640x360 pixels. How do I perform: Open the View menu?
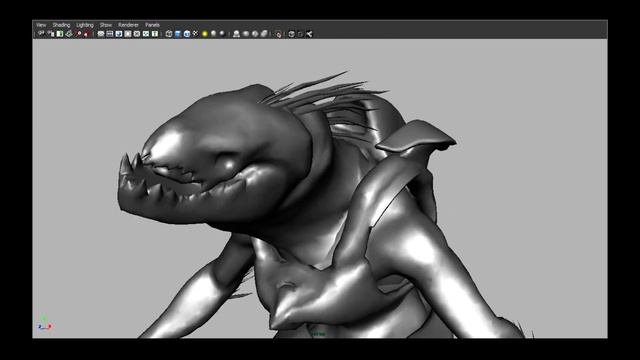tap(41, 25)
